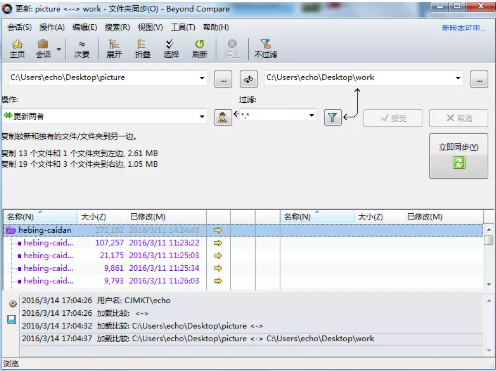Open the 操作(A) menu
Viewport: 496px width, 371px height.
pos(52,27)
